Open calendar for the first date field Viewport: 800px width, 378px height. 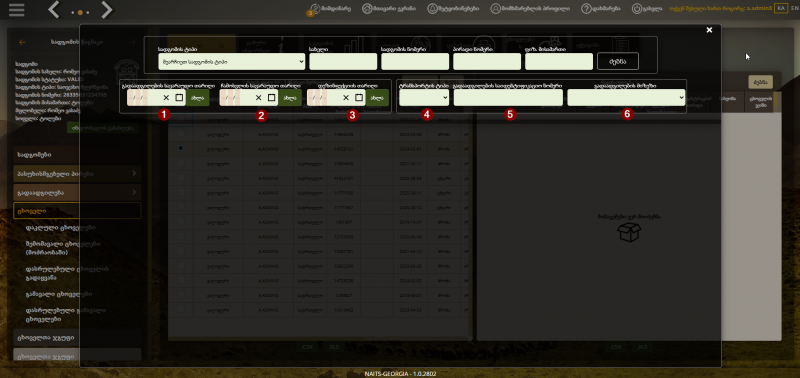(179, 97)
